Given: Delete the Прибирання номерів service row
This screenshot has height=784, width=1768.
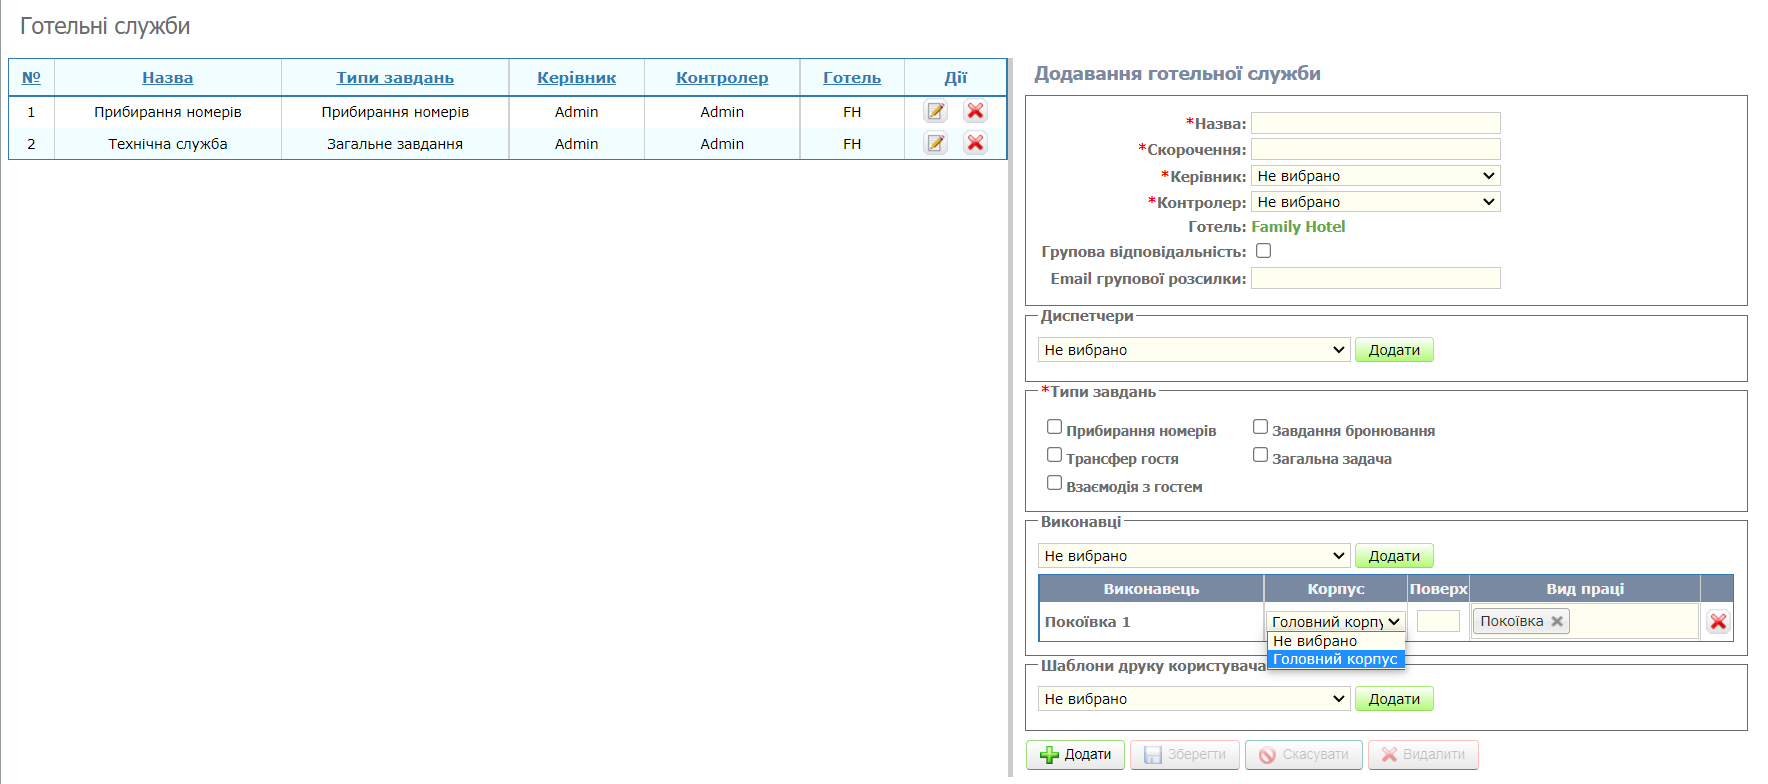Looking at the screenshot, I should tap(975, 112).
